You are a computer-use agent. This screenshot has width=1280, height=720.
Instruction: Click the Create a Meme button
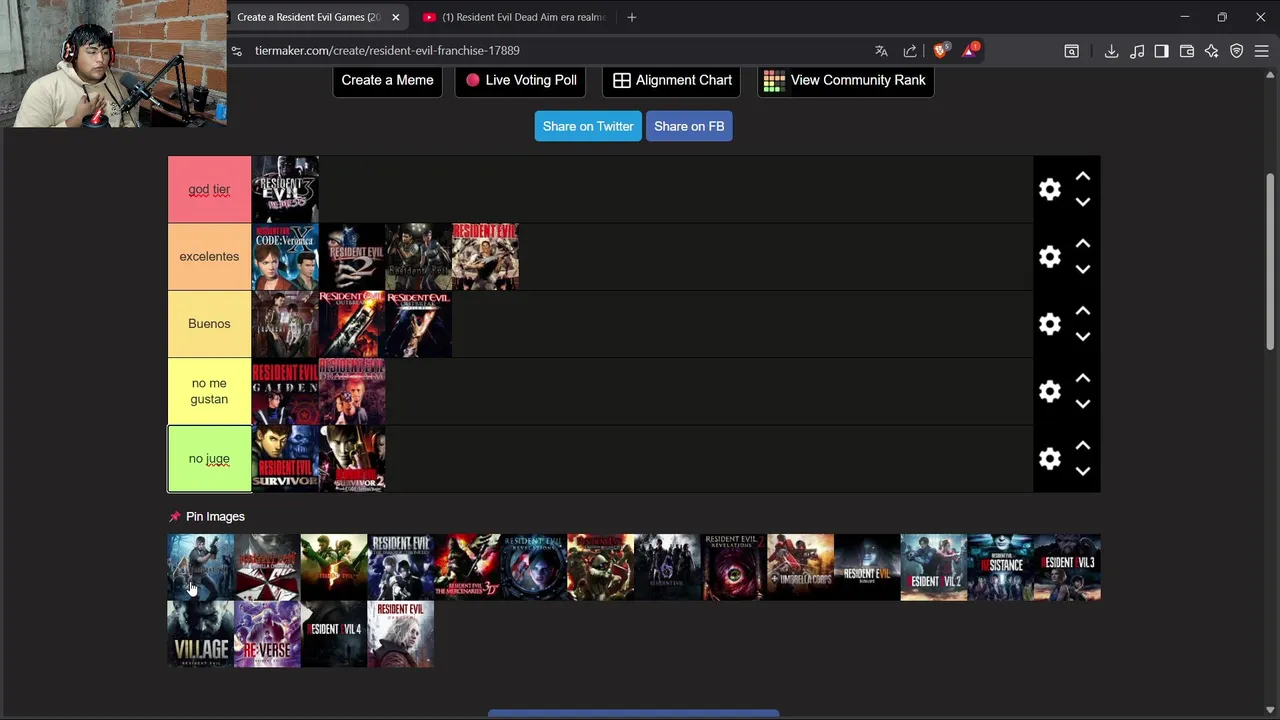387,80
